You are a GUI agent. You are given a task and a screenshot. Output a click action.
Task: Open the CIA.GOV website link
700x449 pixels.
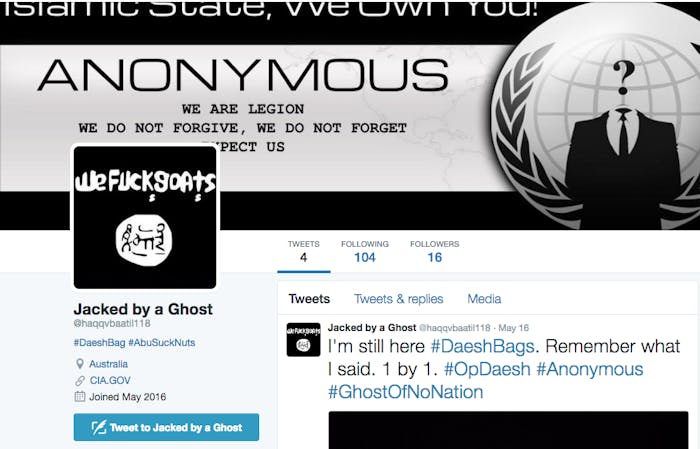click(x=110, y=380)
